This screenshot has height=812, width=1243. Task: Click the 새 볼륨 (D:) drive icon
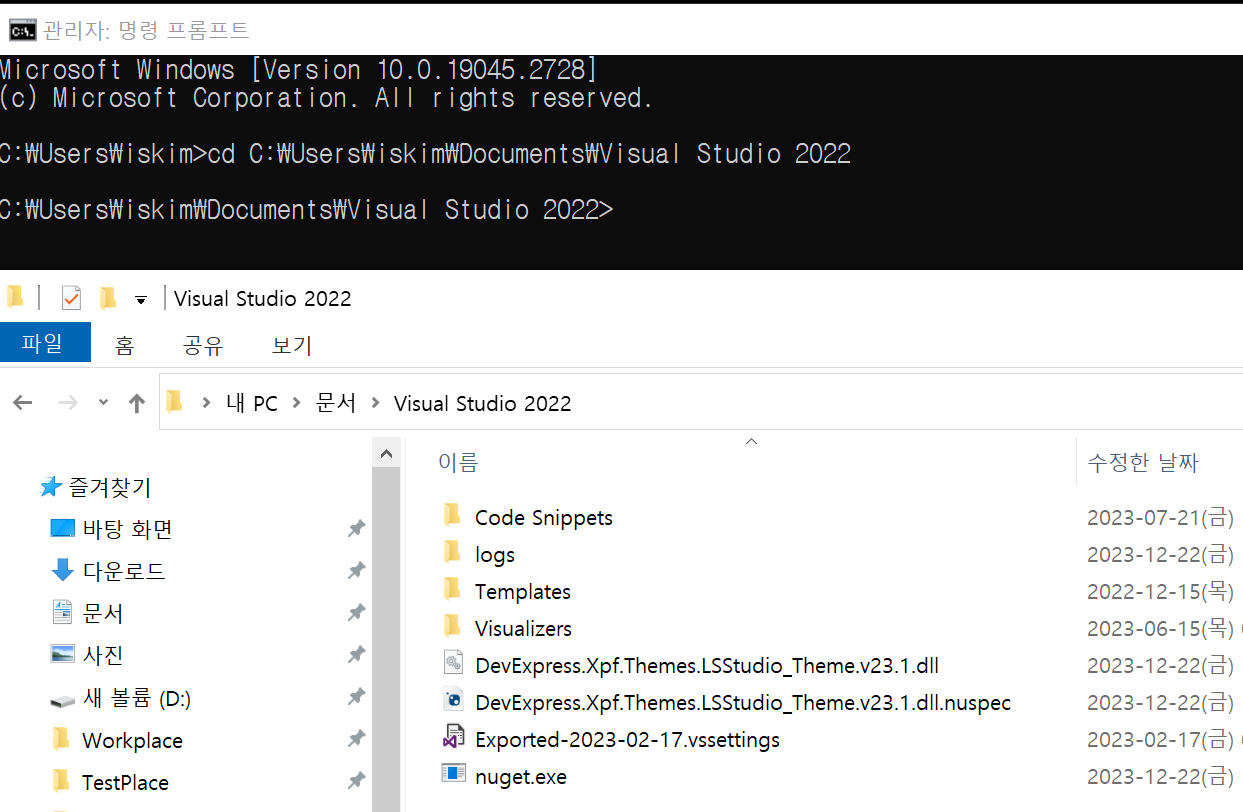(x=63, y=701)
